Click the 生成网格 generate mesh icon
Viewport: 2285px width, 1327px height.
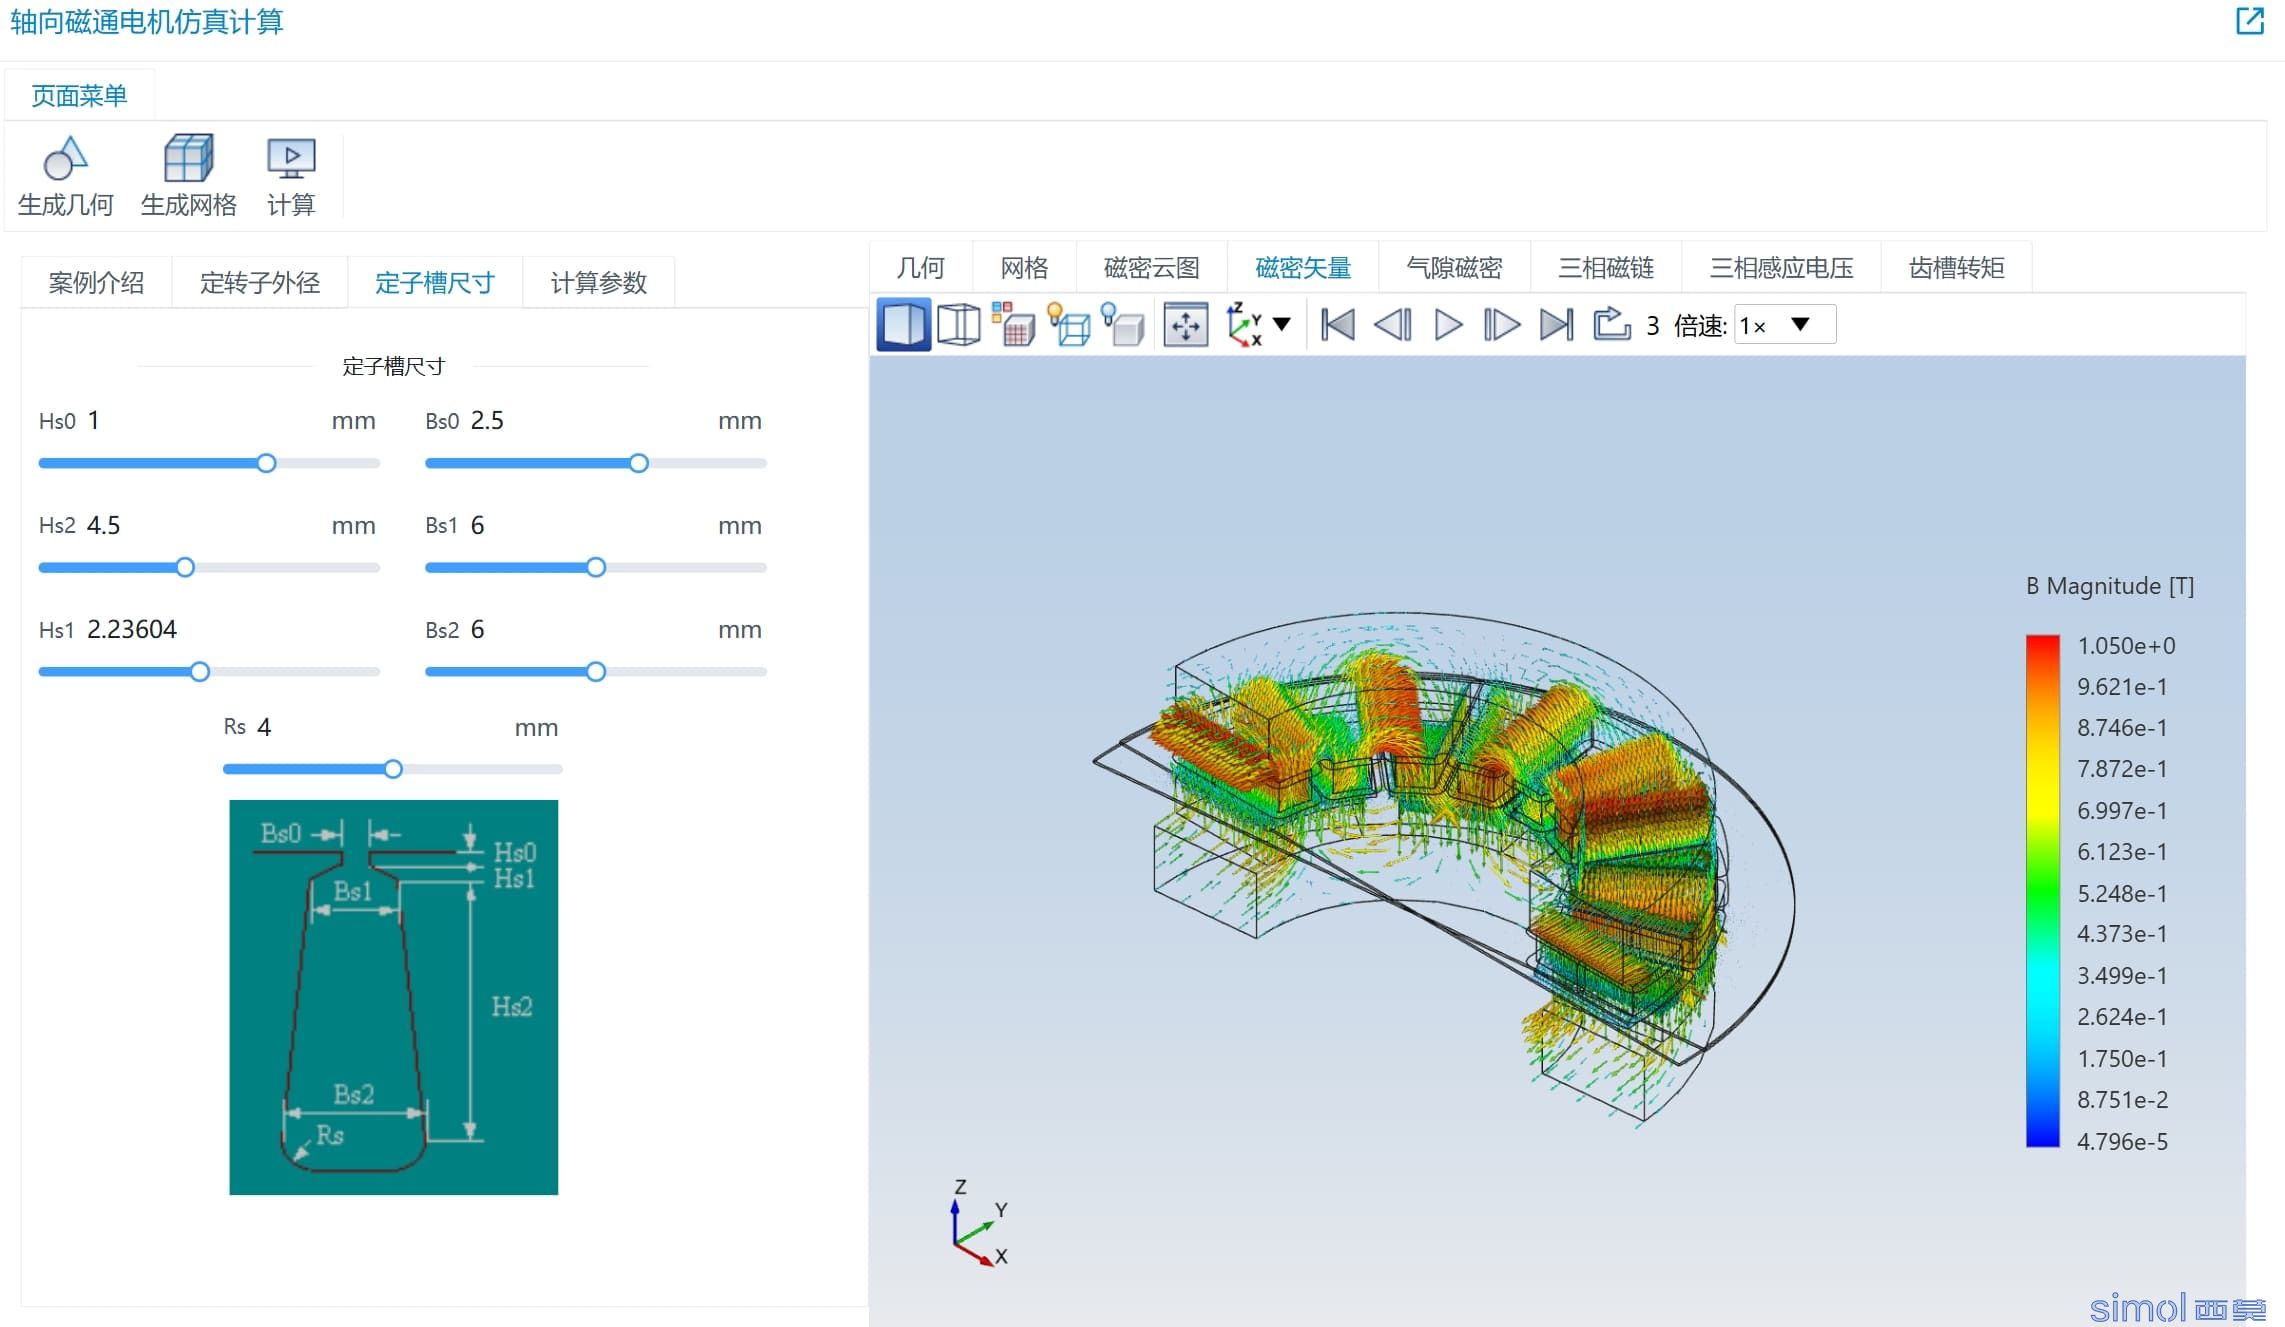pos(188,158)
